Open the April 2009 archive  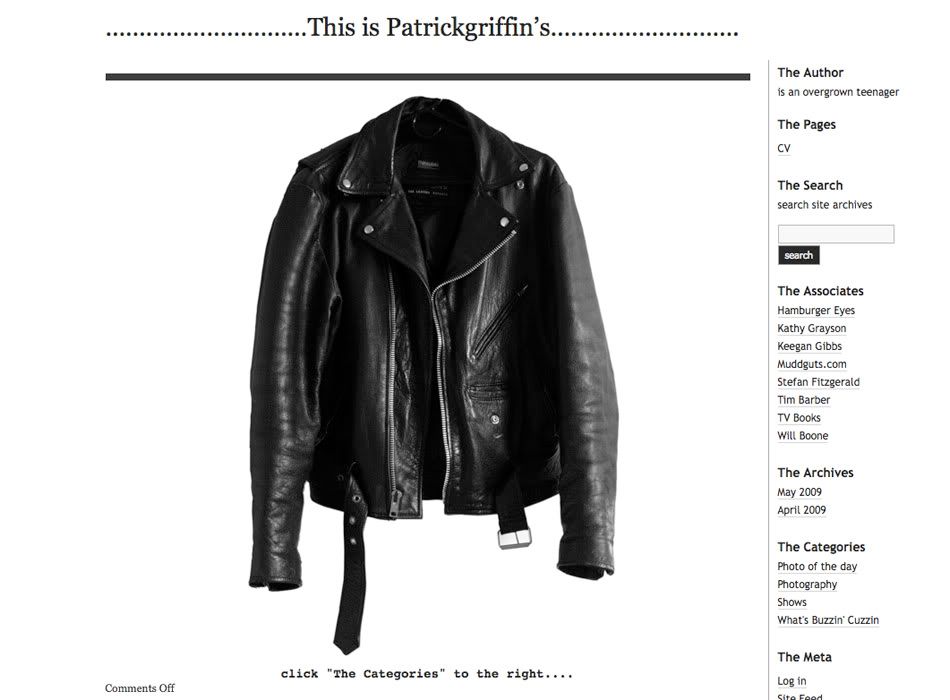pos(802,510)
